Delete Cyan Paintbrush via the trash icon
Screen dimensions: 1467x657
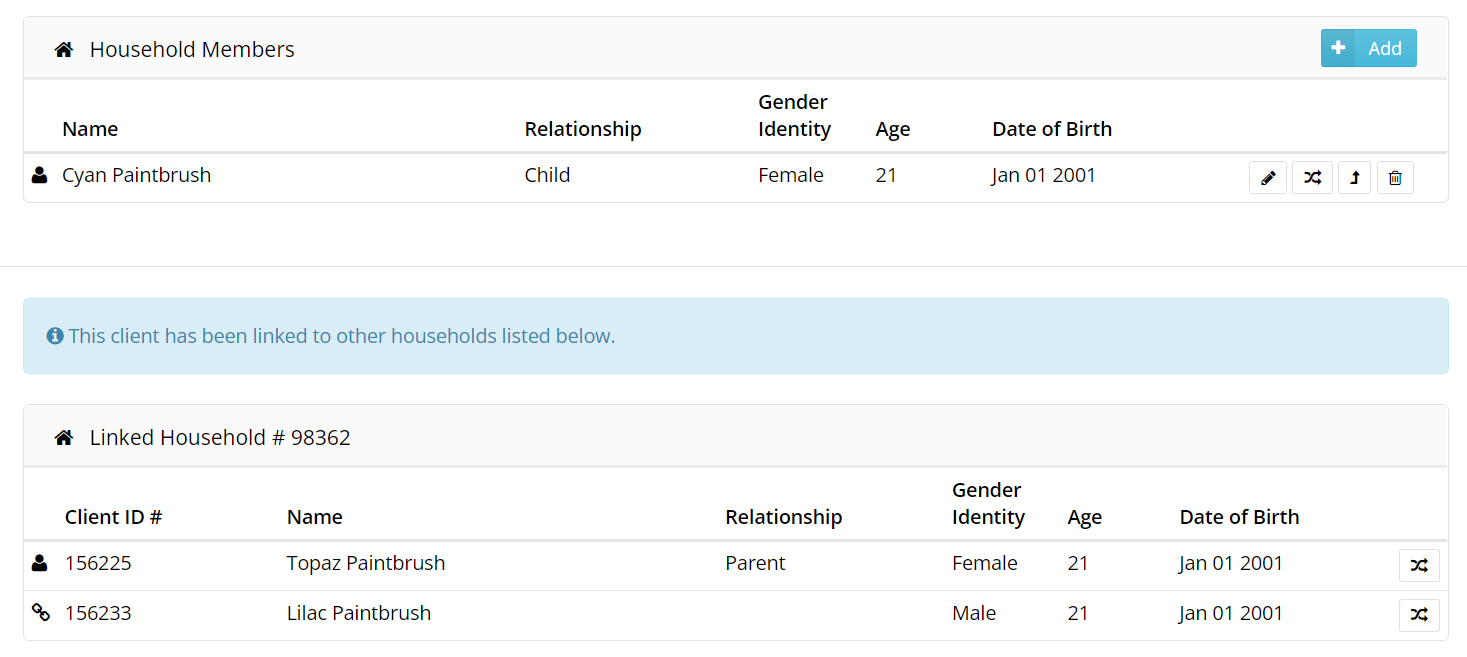coord(1396,177)
